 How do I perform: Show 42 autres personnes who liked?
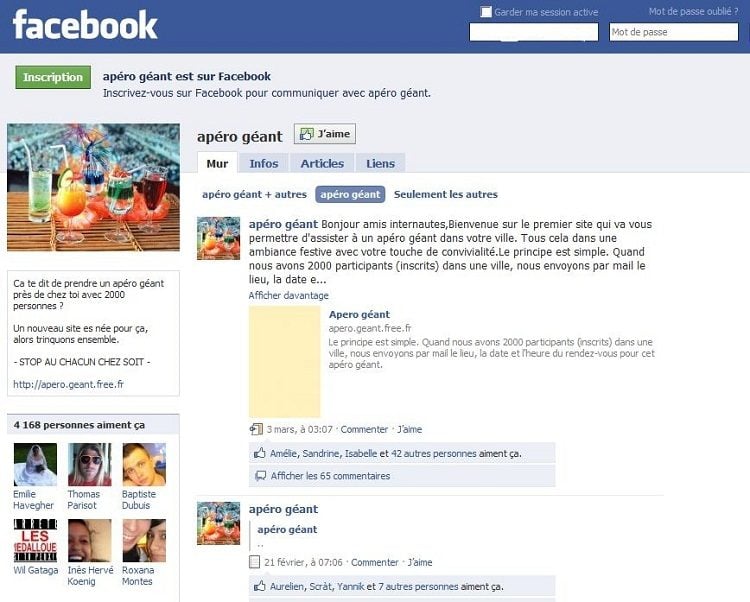[x=434, y=453]
